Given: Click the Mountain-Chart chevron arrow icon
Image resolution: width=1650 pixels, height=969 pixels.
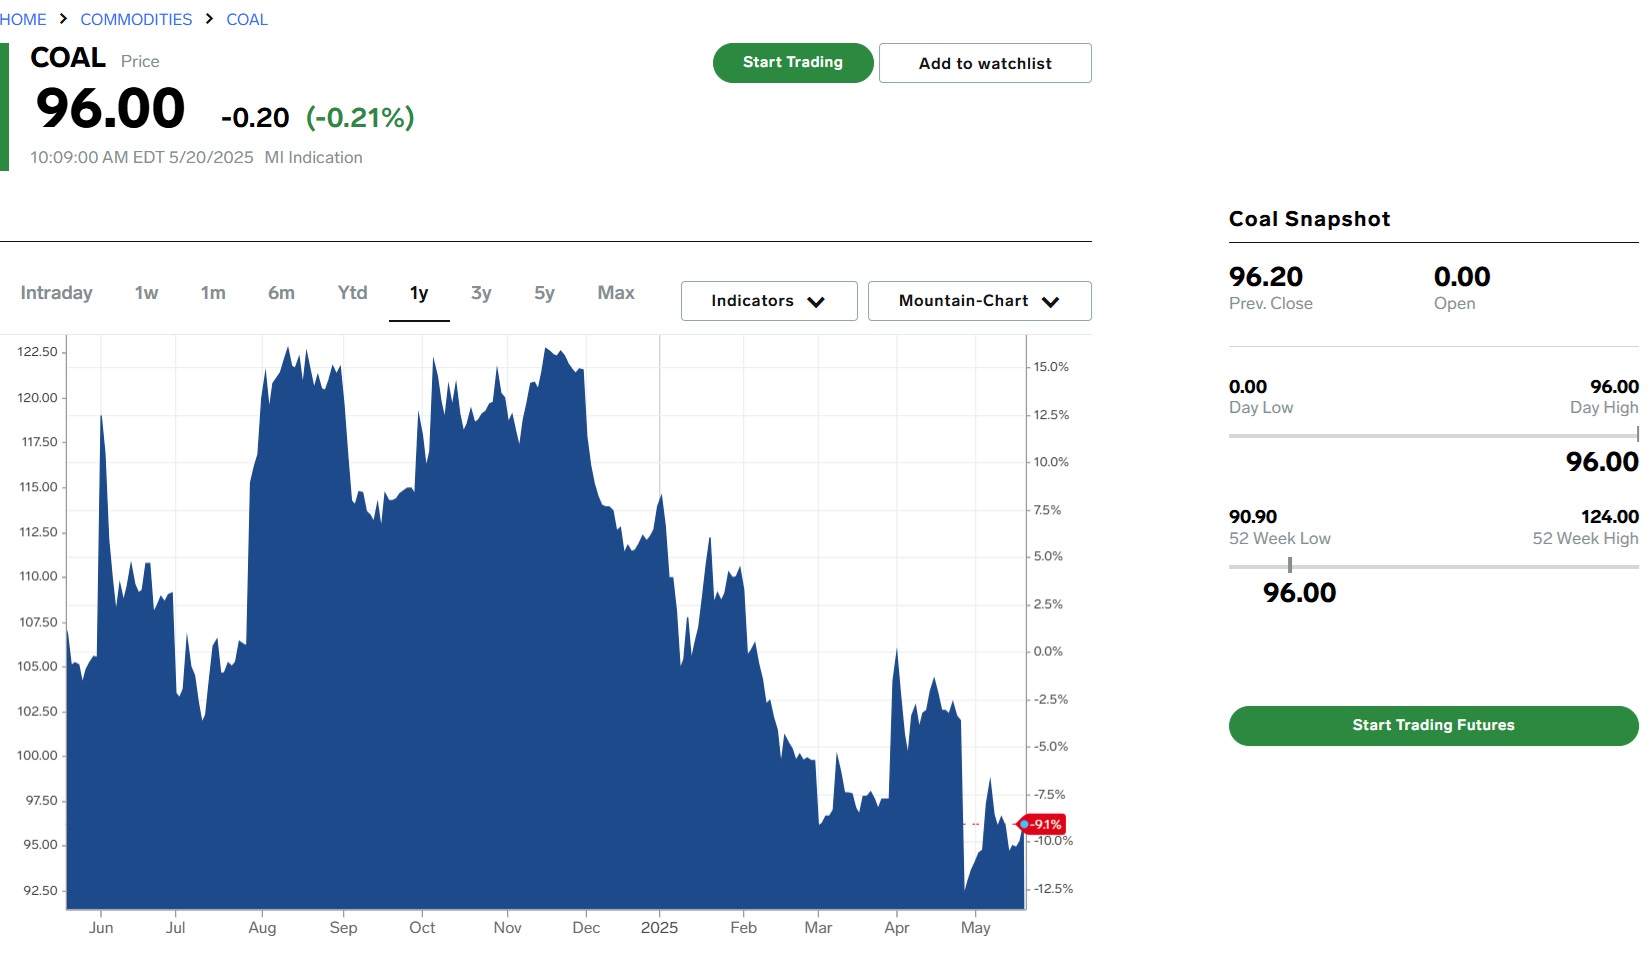Looking at the screenshot, I should tap(1050, 302).
